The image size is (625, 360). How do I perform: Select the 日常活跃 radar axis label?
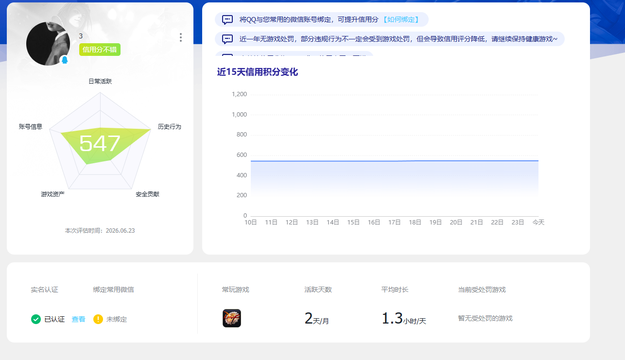100,81
